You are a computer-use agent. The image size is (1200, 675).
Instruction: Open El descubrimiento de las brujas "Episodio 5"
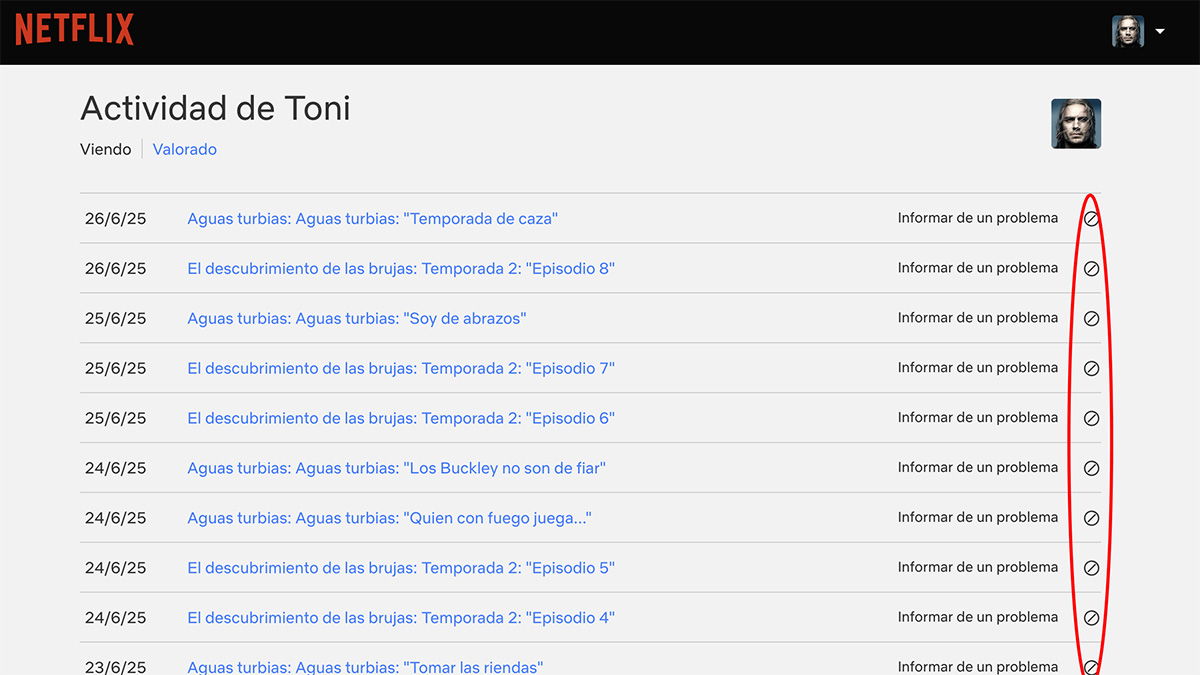(401, 568)
